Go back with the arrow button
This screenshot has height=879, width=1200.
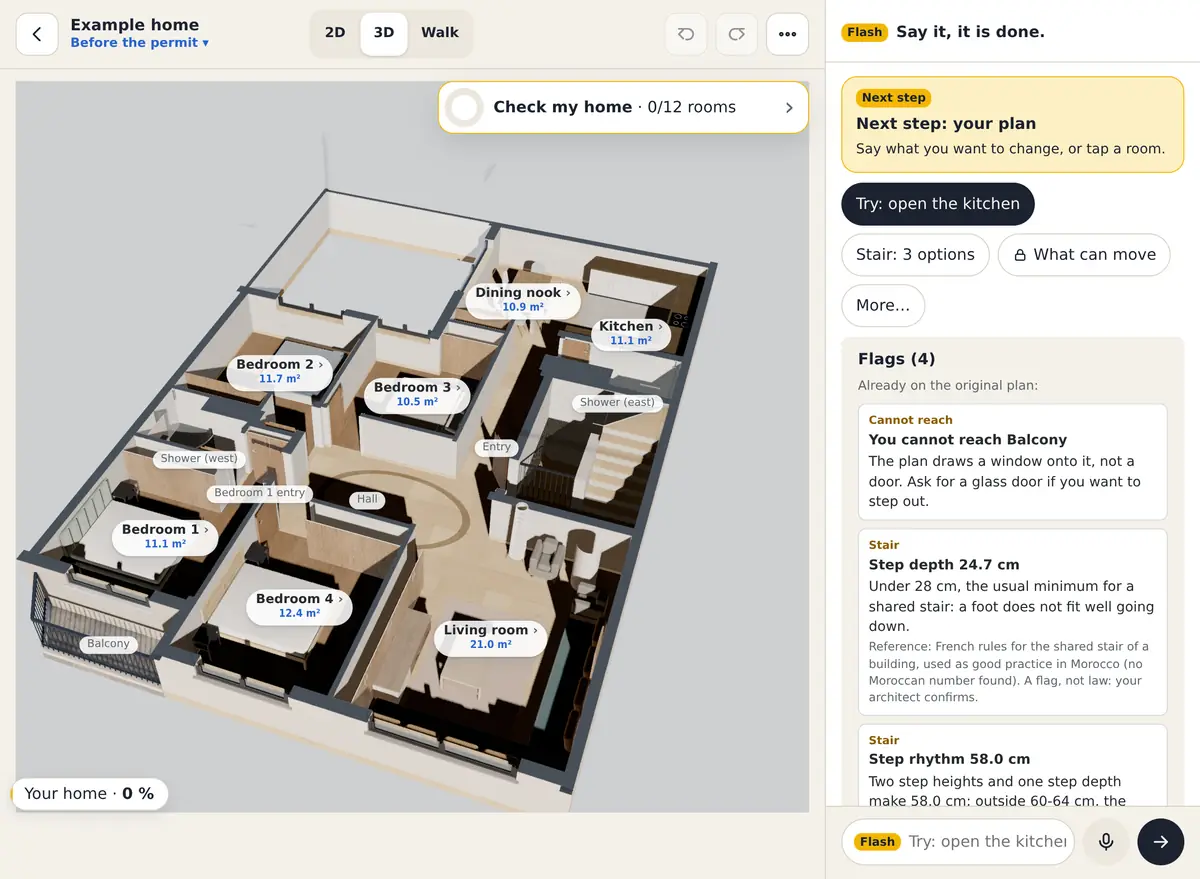37,34
